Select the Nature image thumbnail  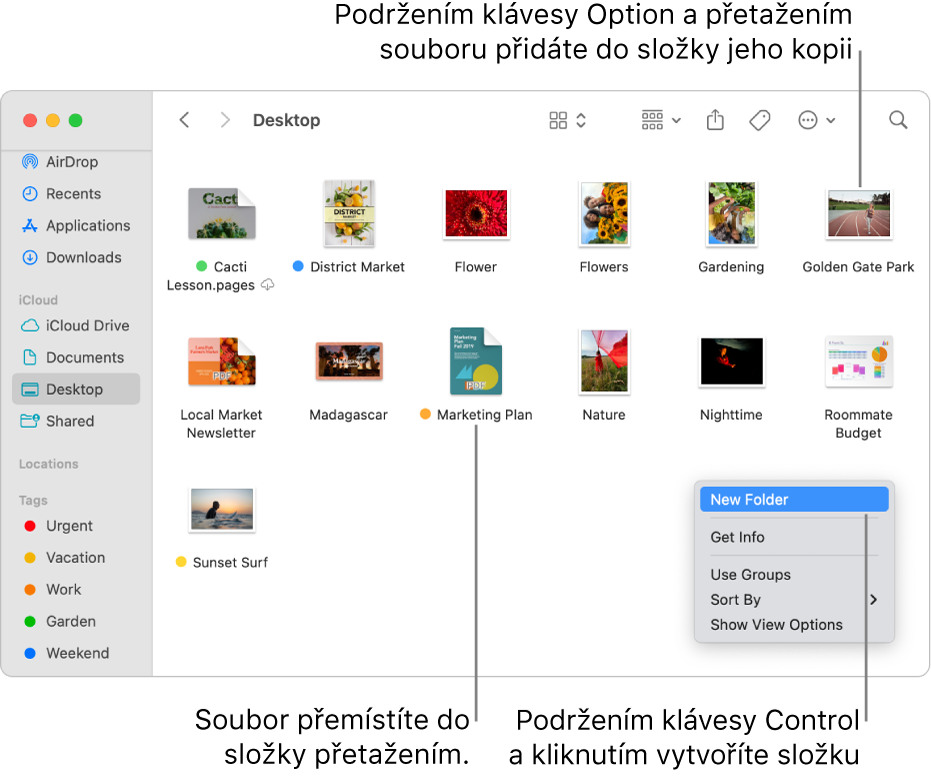tap(604, 361)
